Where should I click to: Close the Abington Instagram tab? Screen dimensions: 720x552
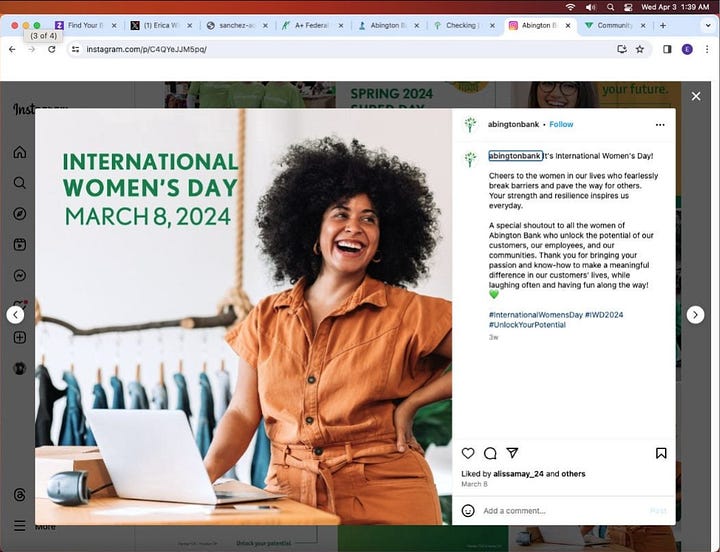click(568, 26)
